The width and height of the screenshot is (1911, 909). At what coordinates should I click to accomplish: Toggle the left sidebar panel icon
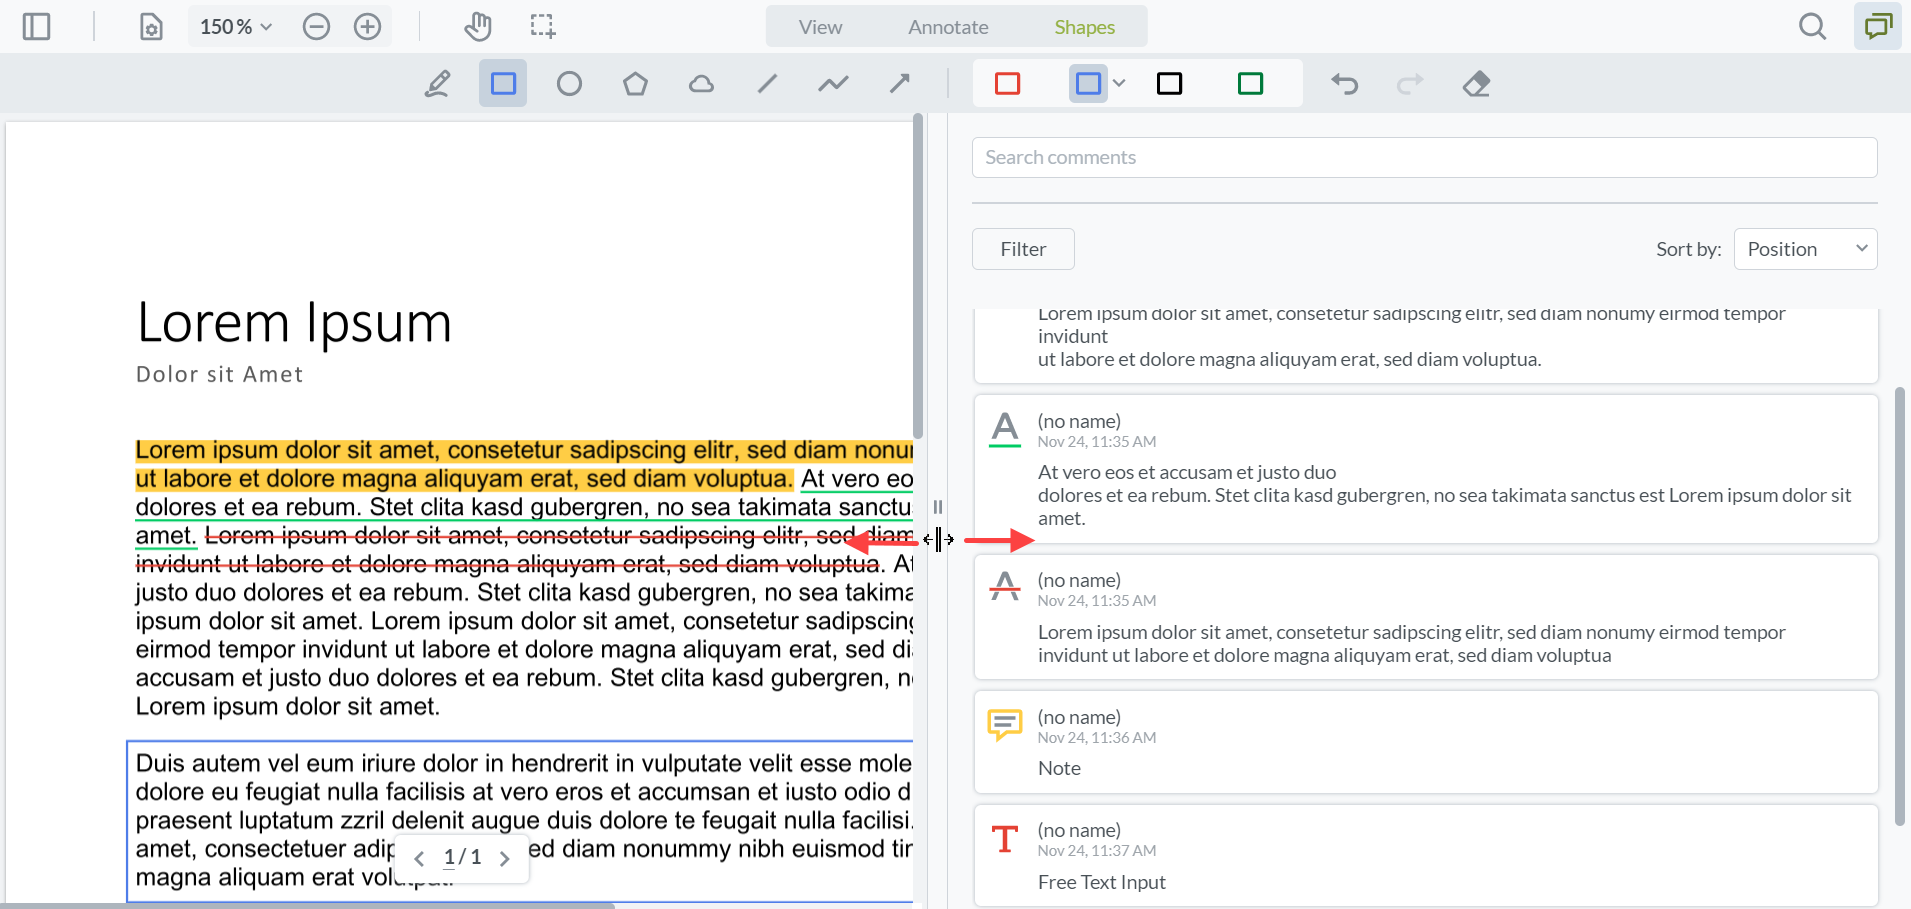[x=36, y=26]
